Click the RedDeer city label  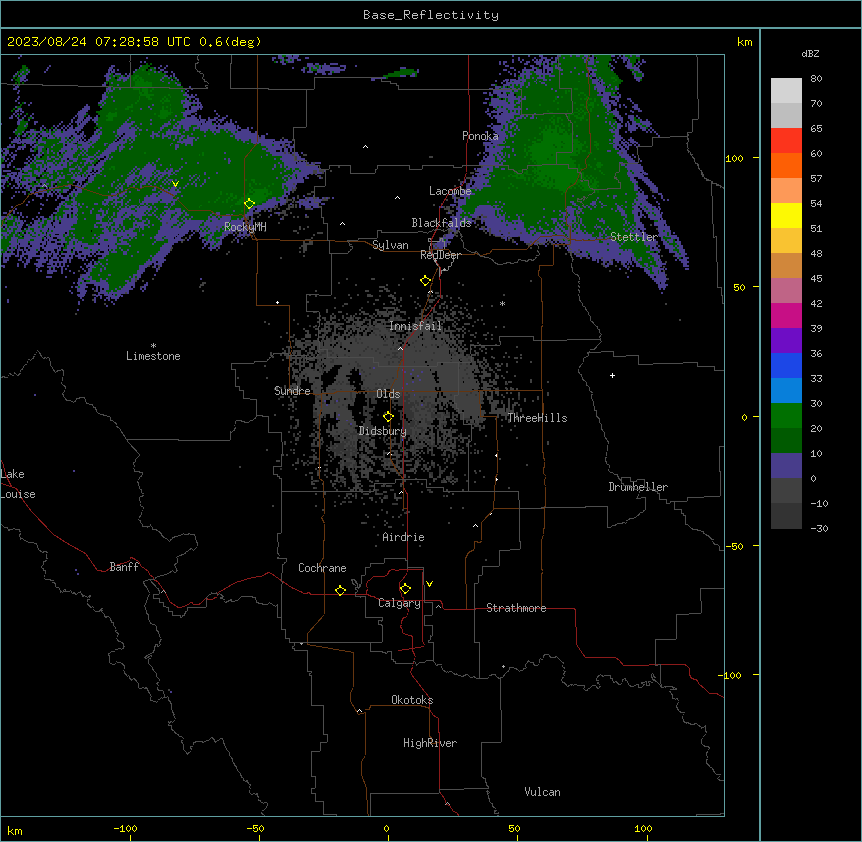tap(440, 255)
